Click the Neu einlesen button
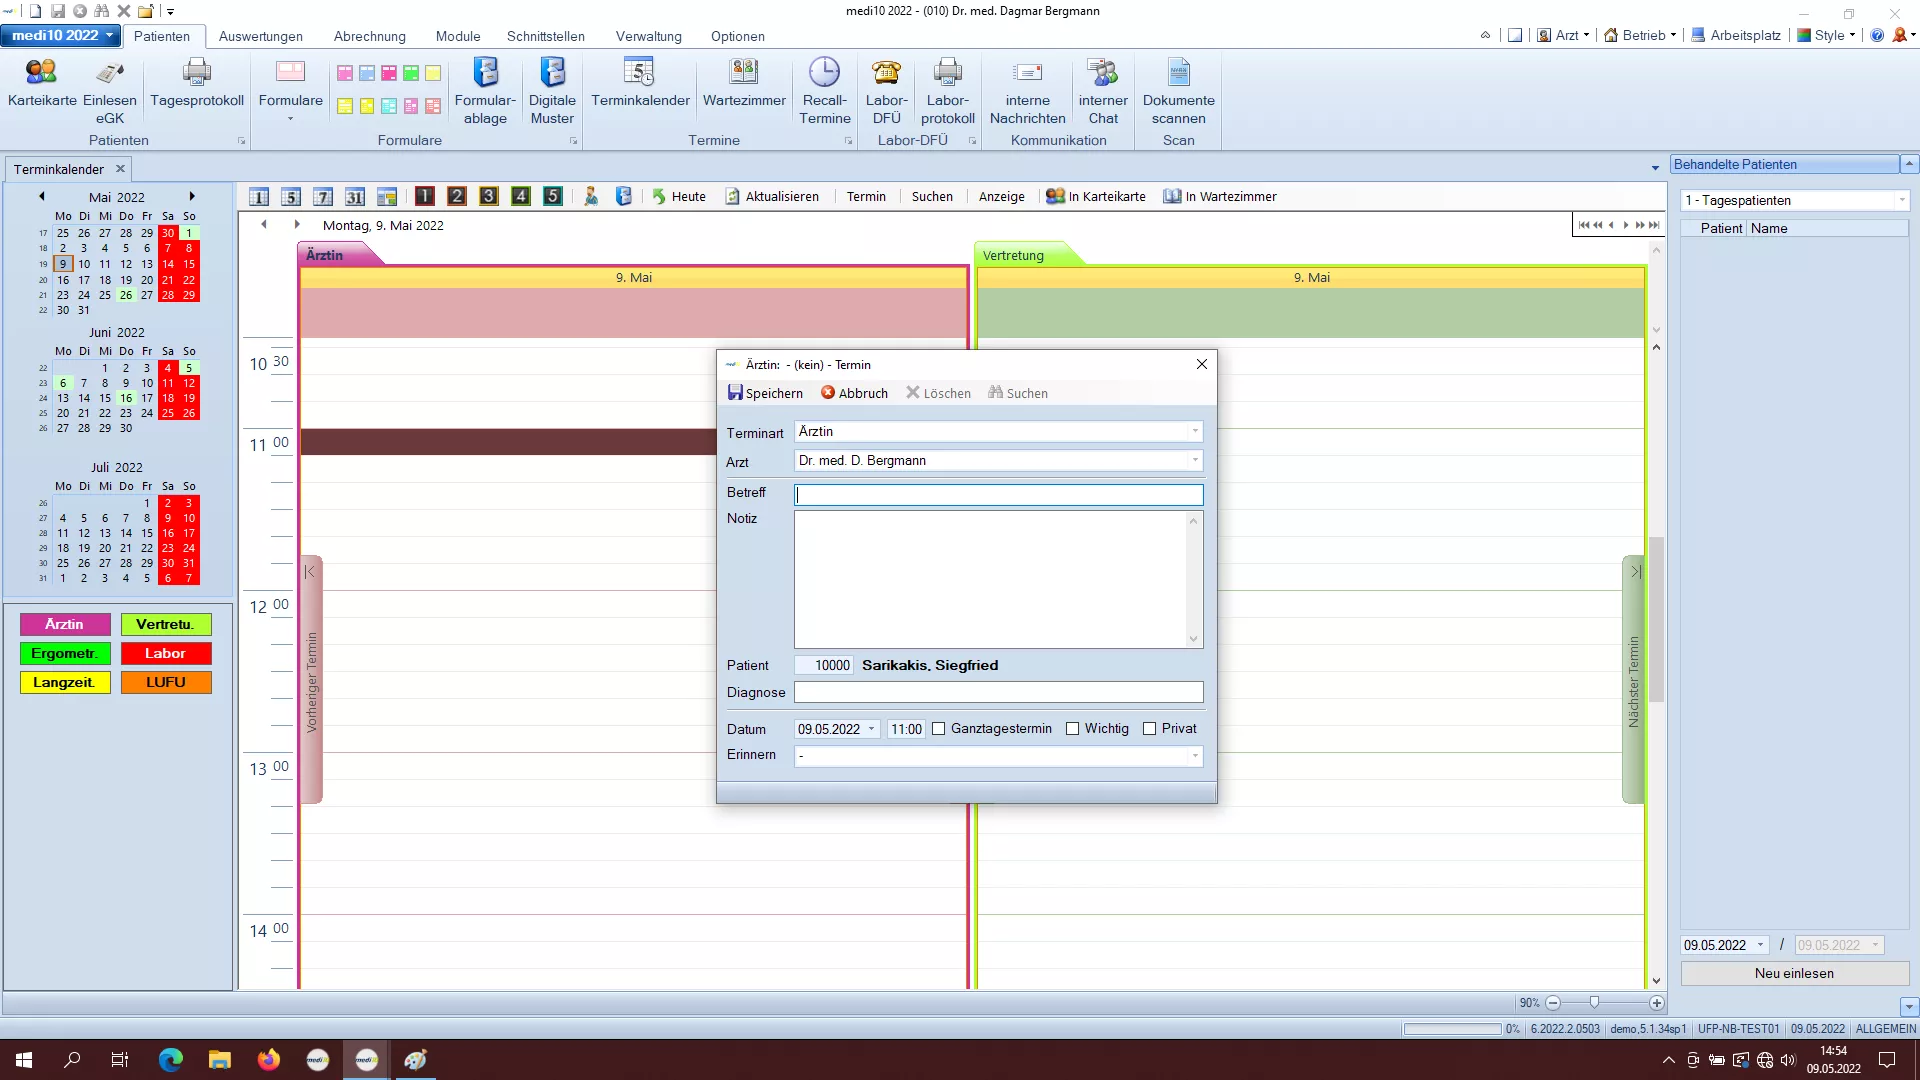1920x1080 pixels. point(1795,973)
